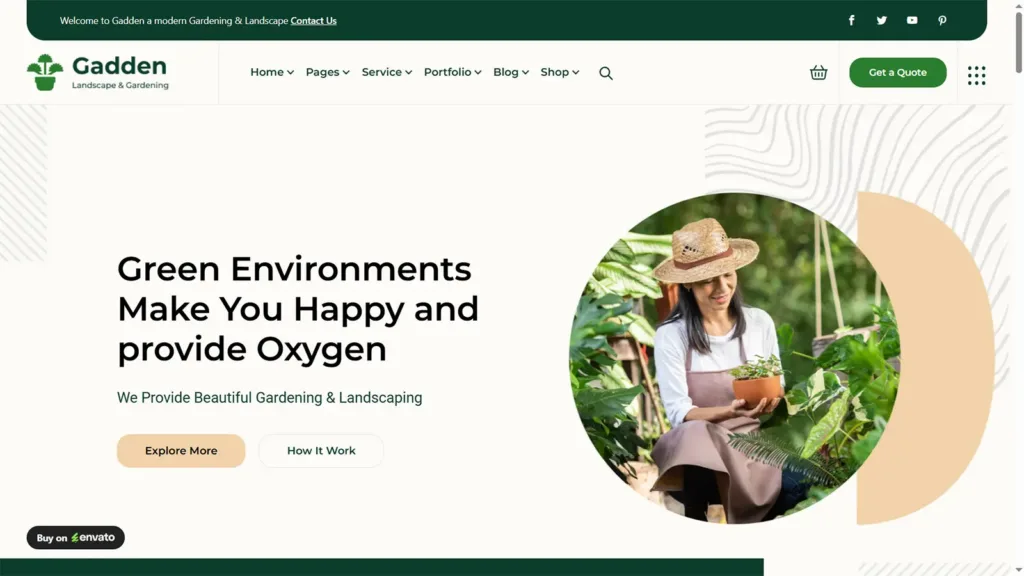This screenshot has height=576, width=1024.
Task: Click the search magnifier icon
Action: point(606,73)
